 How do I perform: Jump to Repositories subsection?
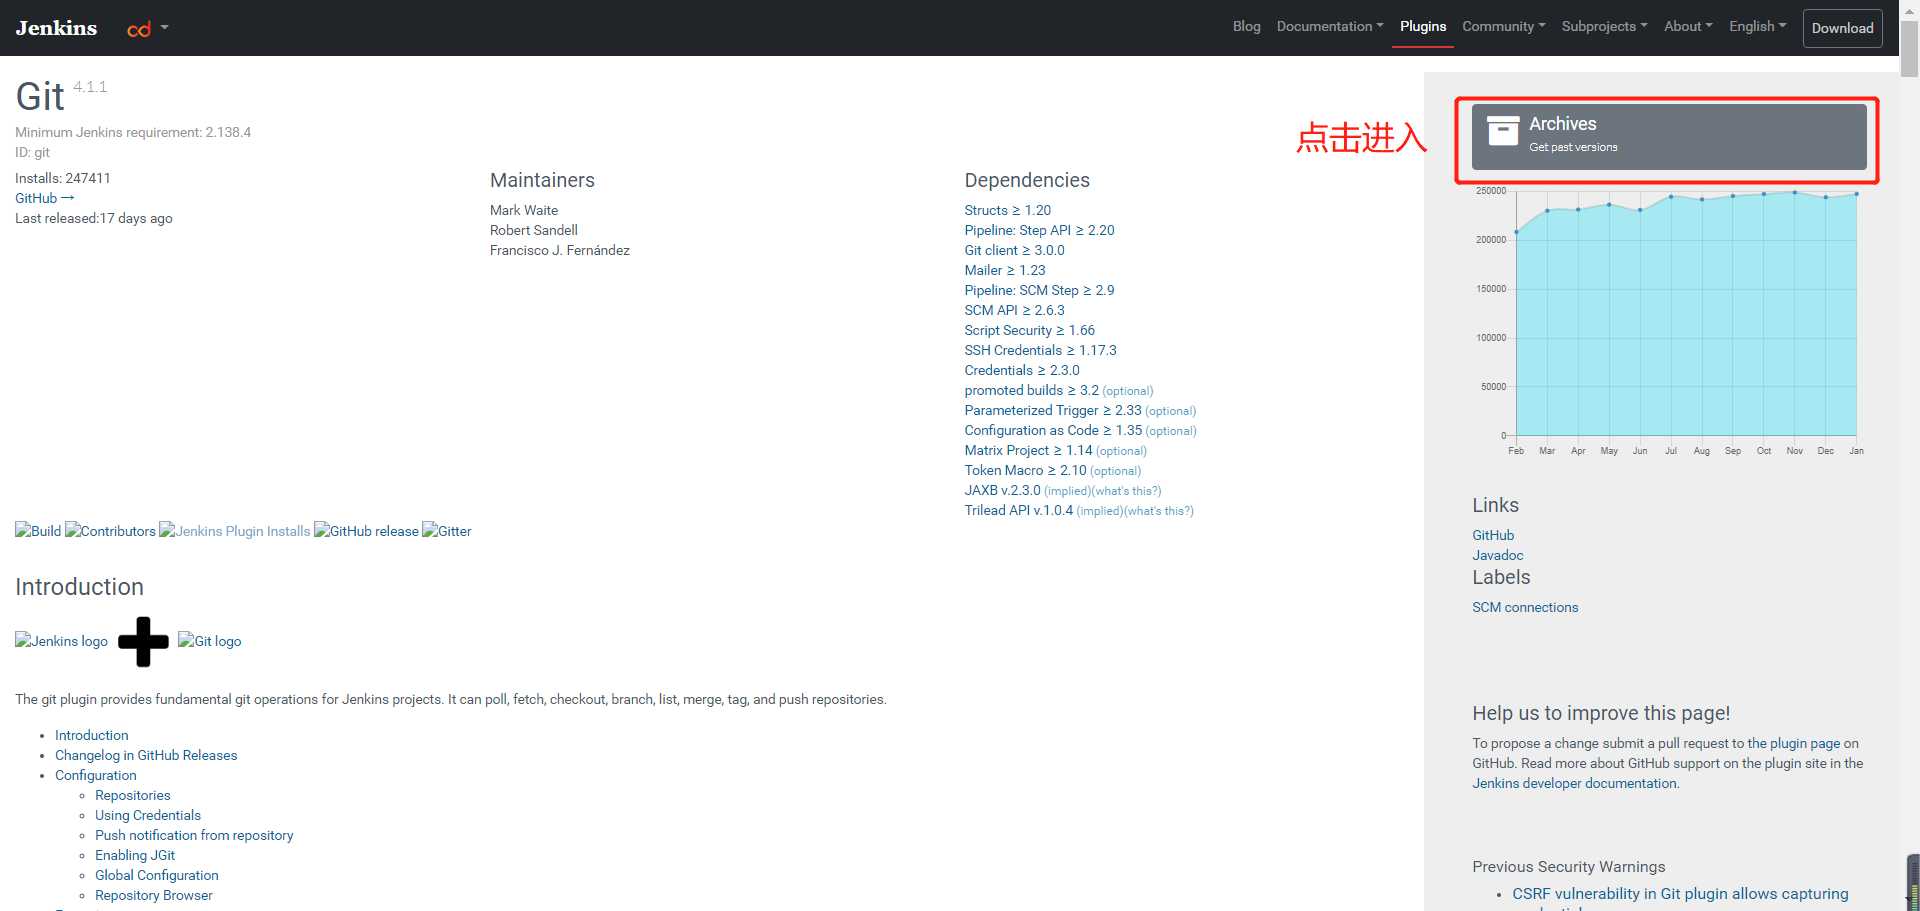tap(132, 795)
